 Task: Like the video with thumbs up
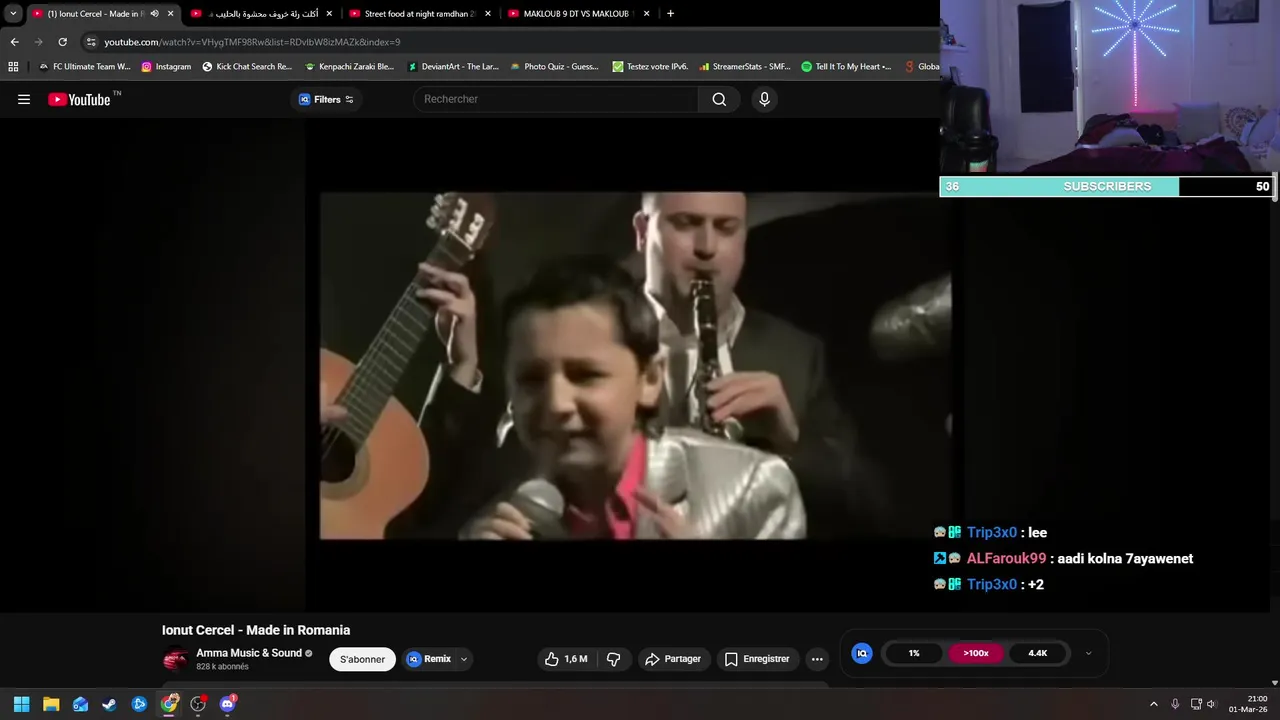point(566,659)
